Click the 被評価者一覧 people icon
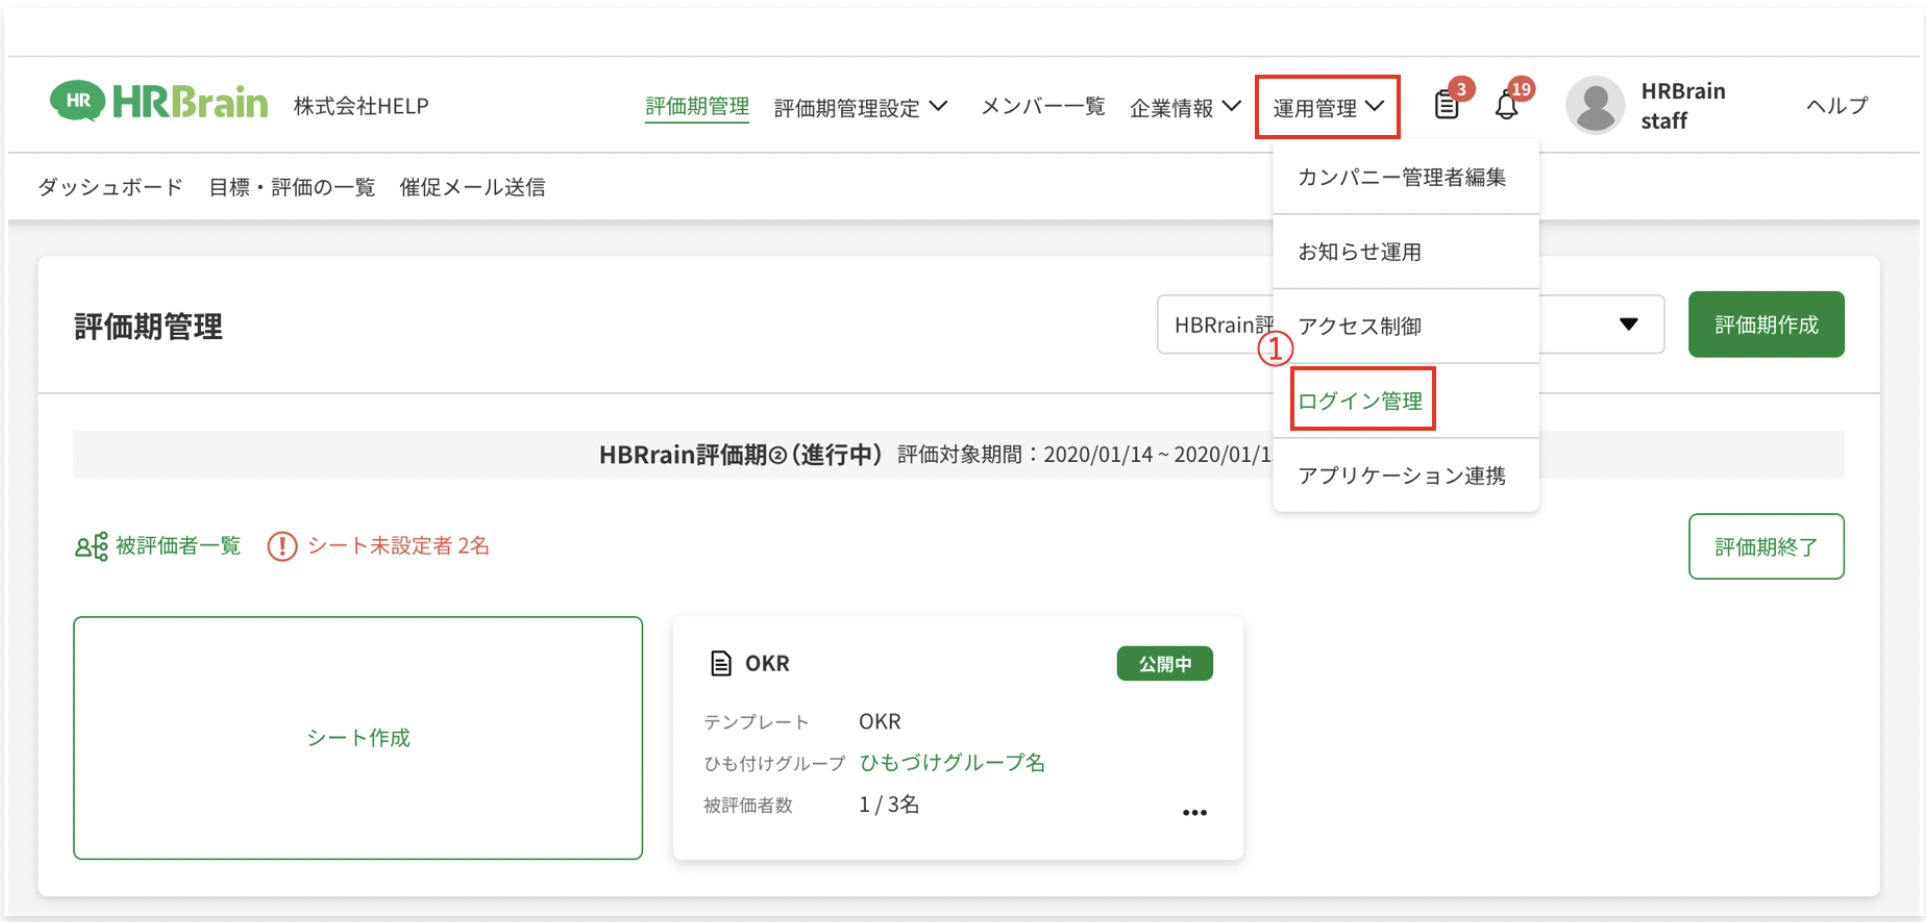 click(91, 546)
